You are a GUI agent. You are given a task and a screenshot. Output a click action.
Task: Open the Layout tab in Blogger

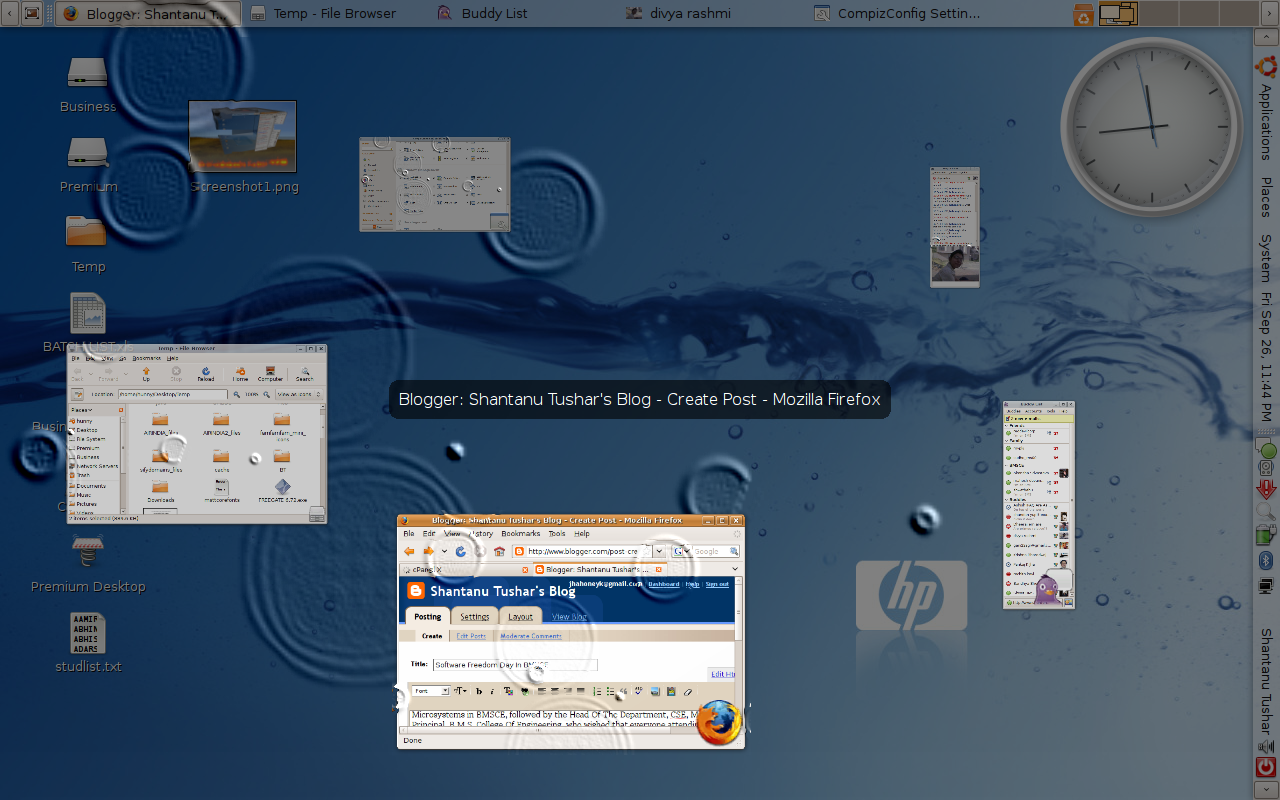tap(520, 617)
